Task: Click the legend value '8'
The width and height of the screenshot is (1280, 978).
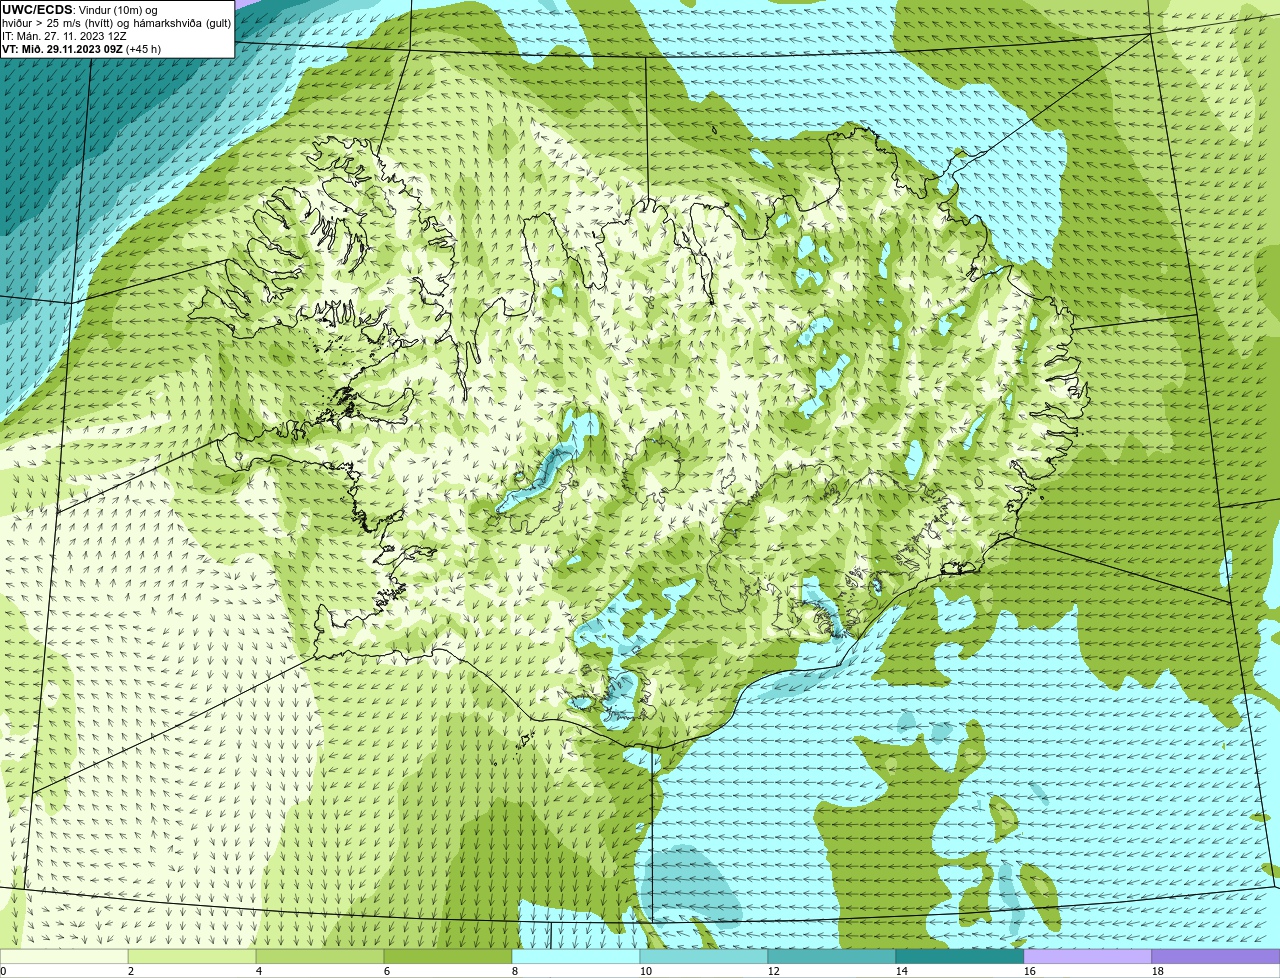Action: tap(514, 971)
